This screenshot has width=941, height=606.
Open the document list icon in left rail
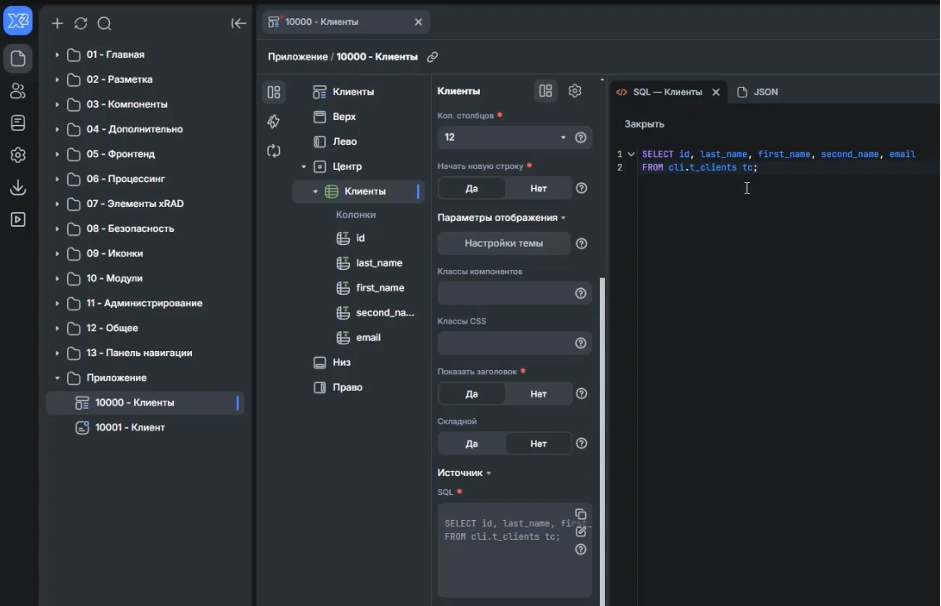point(18,123)
